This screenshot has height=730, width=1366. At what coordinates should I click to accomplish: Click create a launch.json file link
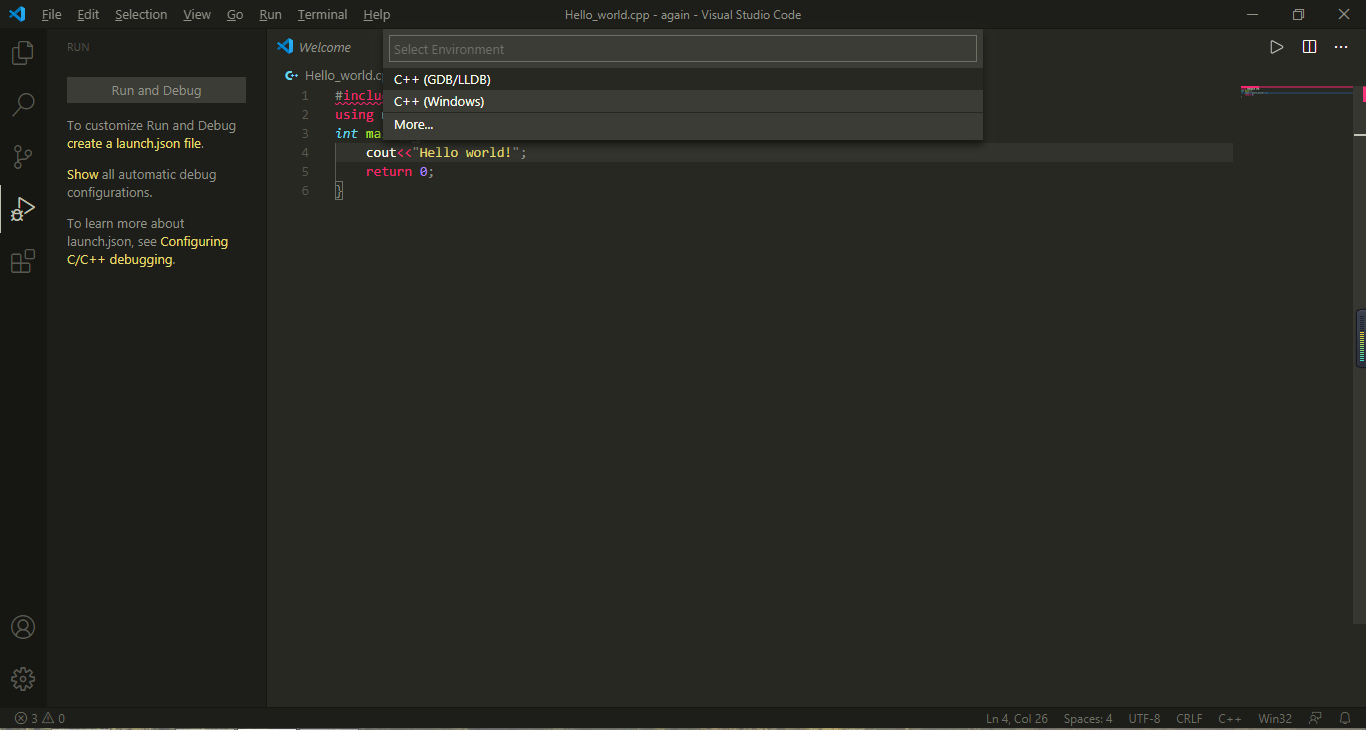(134, 143)
